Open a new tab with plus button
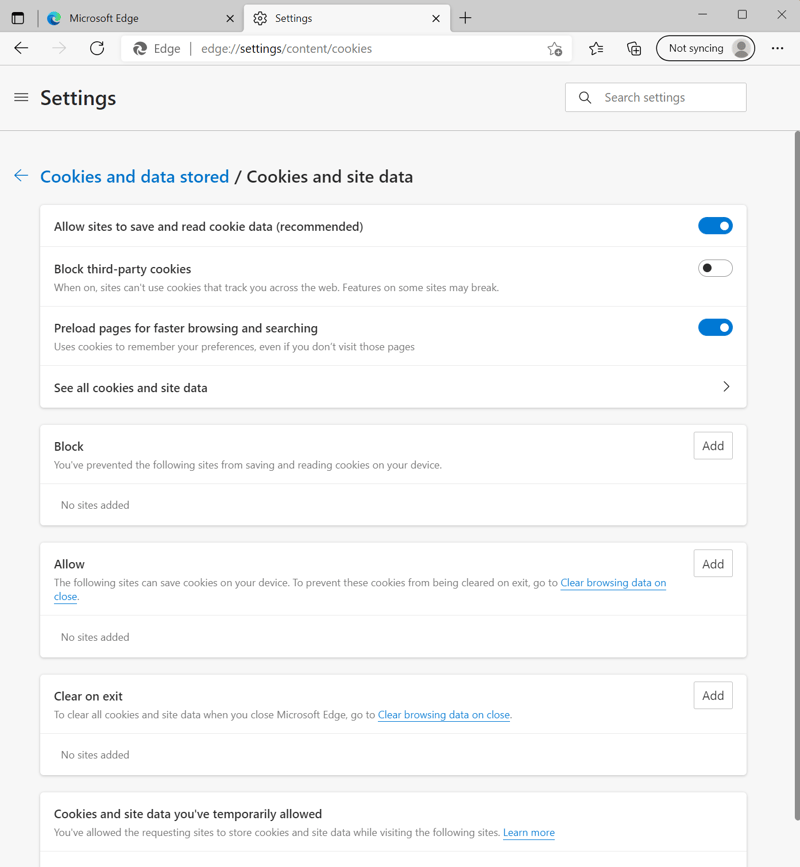This screenshot has height=867, width=800. tap(465, 18)
